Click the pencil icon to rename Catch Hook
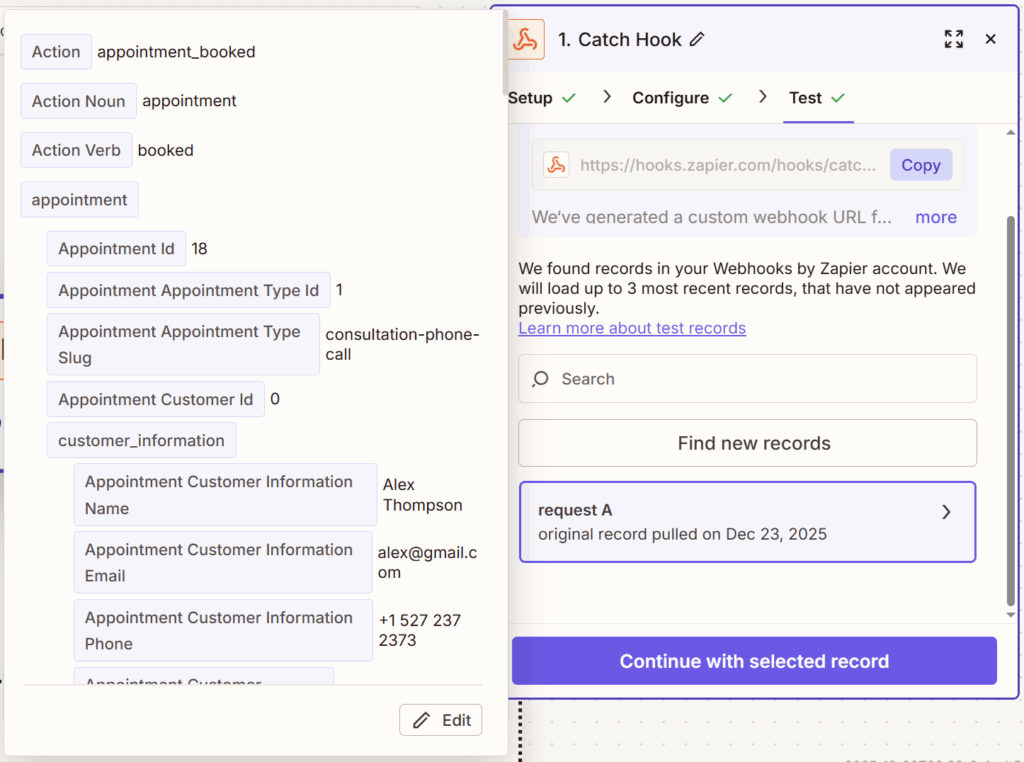The height and width of the screenshot is (762, 1024). pyautogui.click(x=697, y=39)
